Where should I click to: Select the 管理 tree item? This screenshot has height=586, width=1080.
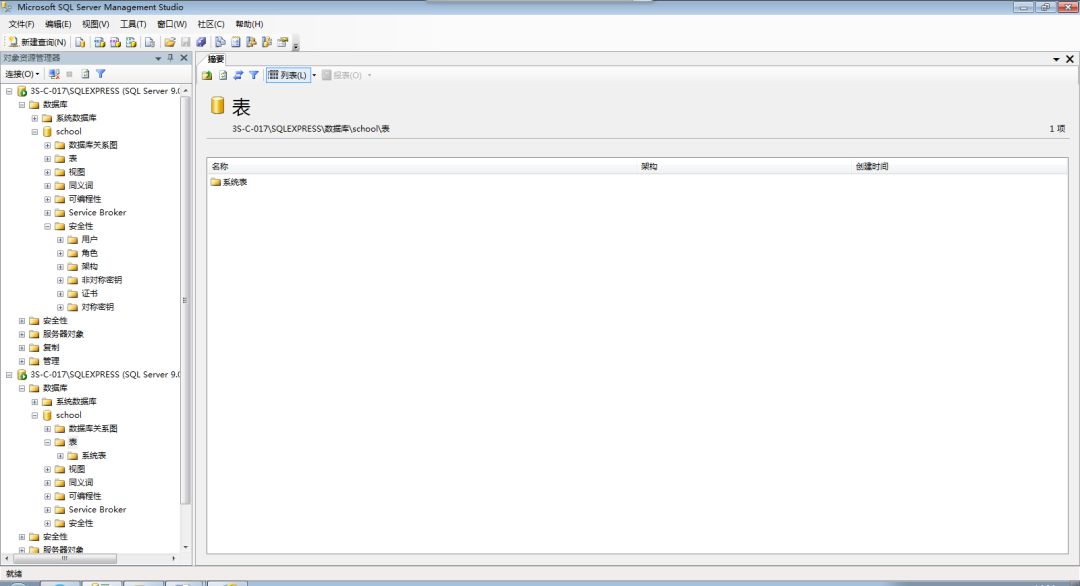click(x=51, y=362)
